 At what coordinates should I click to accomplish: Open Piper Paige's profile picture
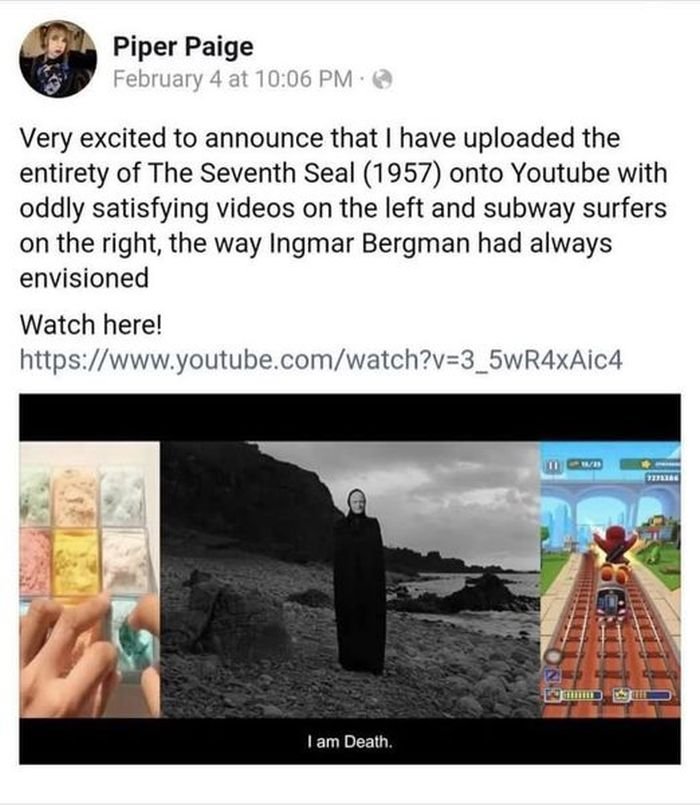[58, 59]
